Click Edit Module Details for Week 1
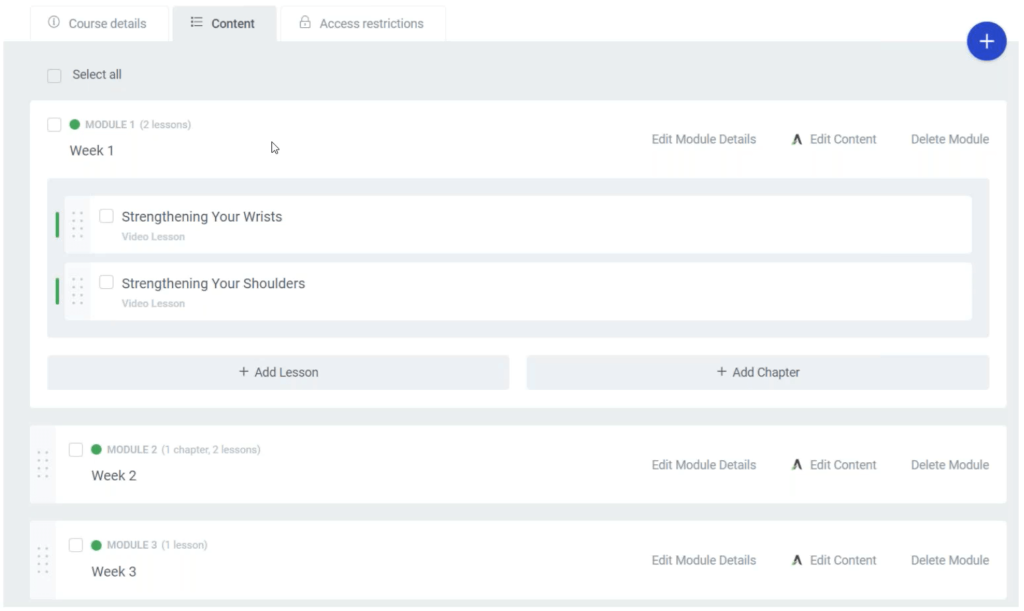 point(703,139)
